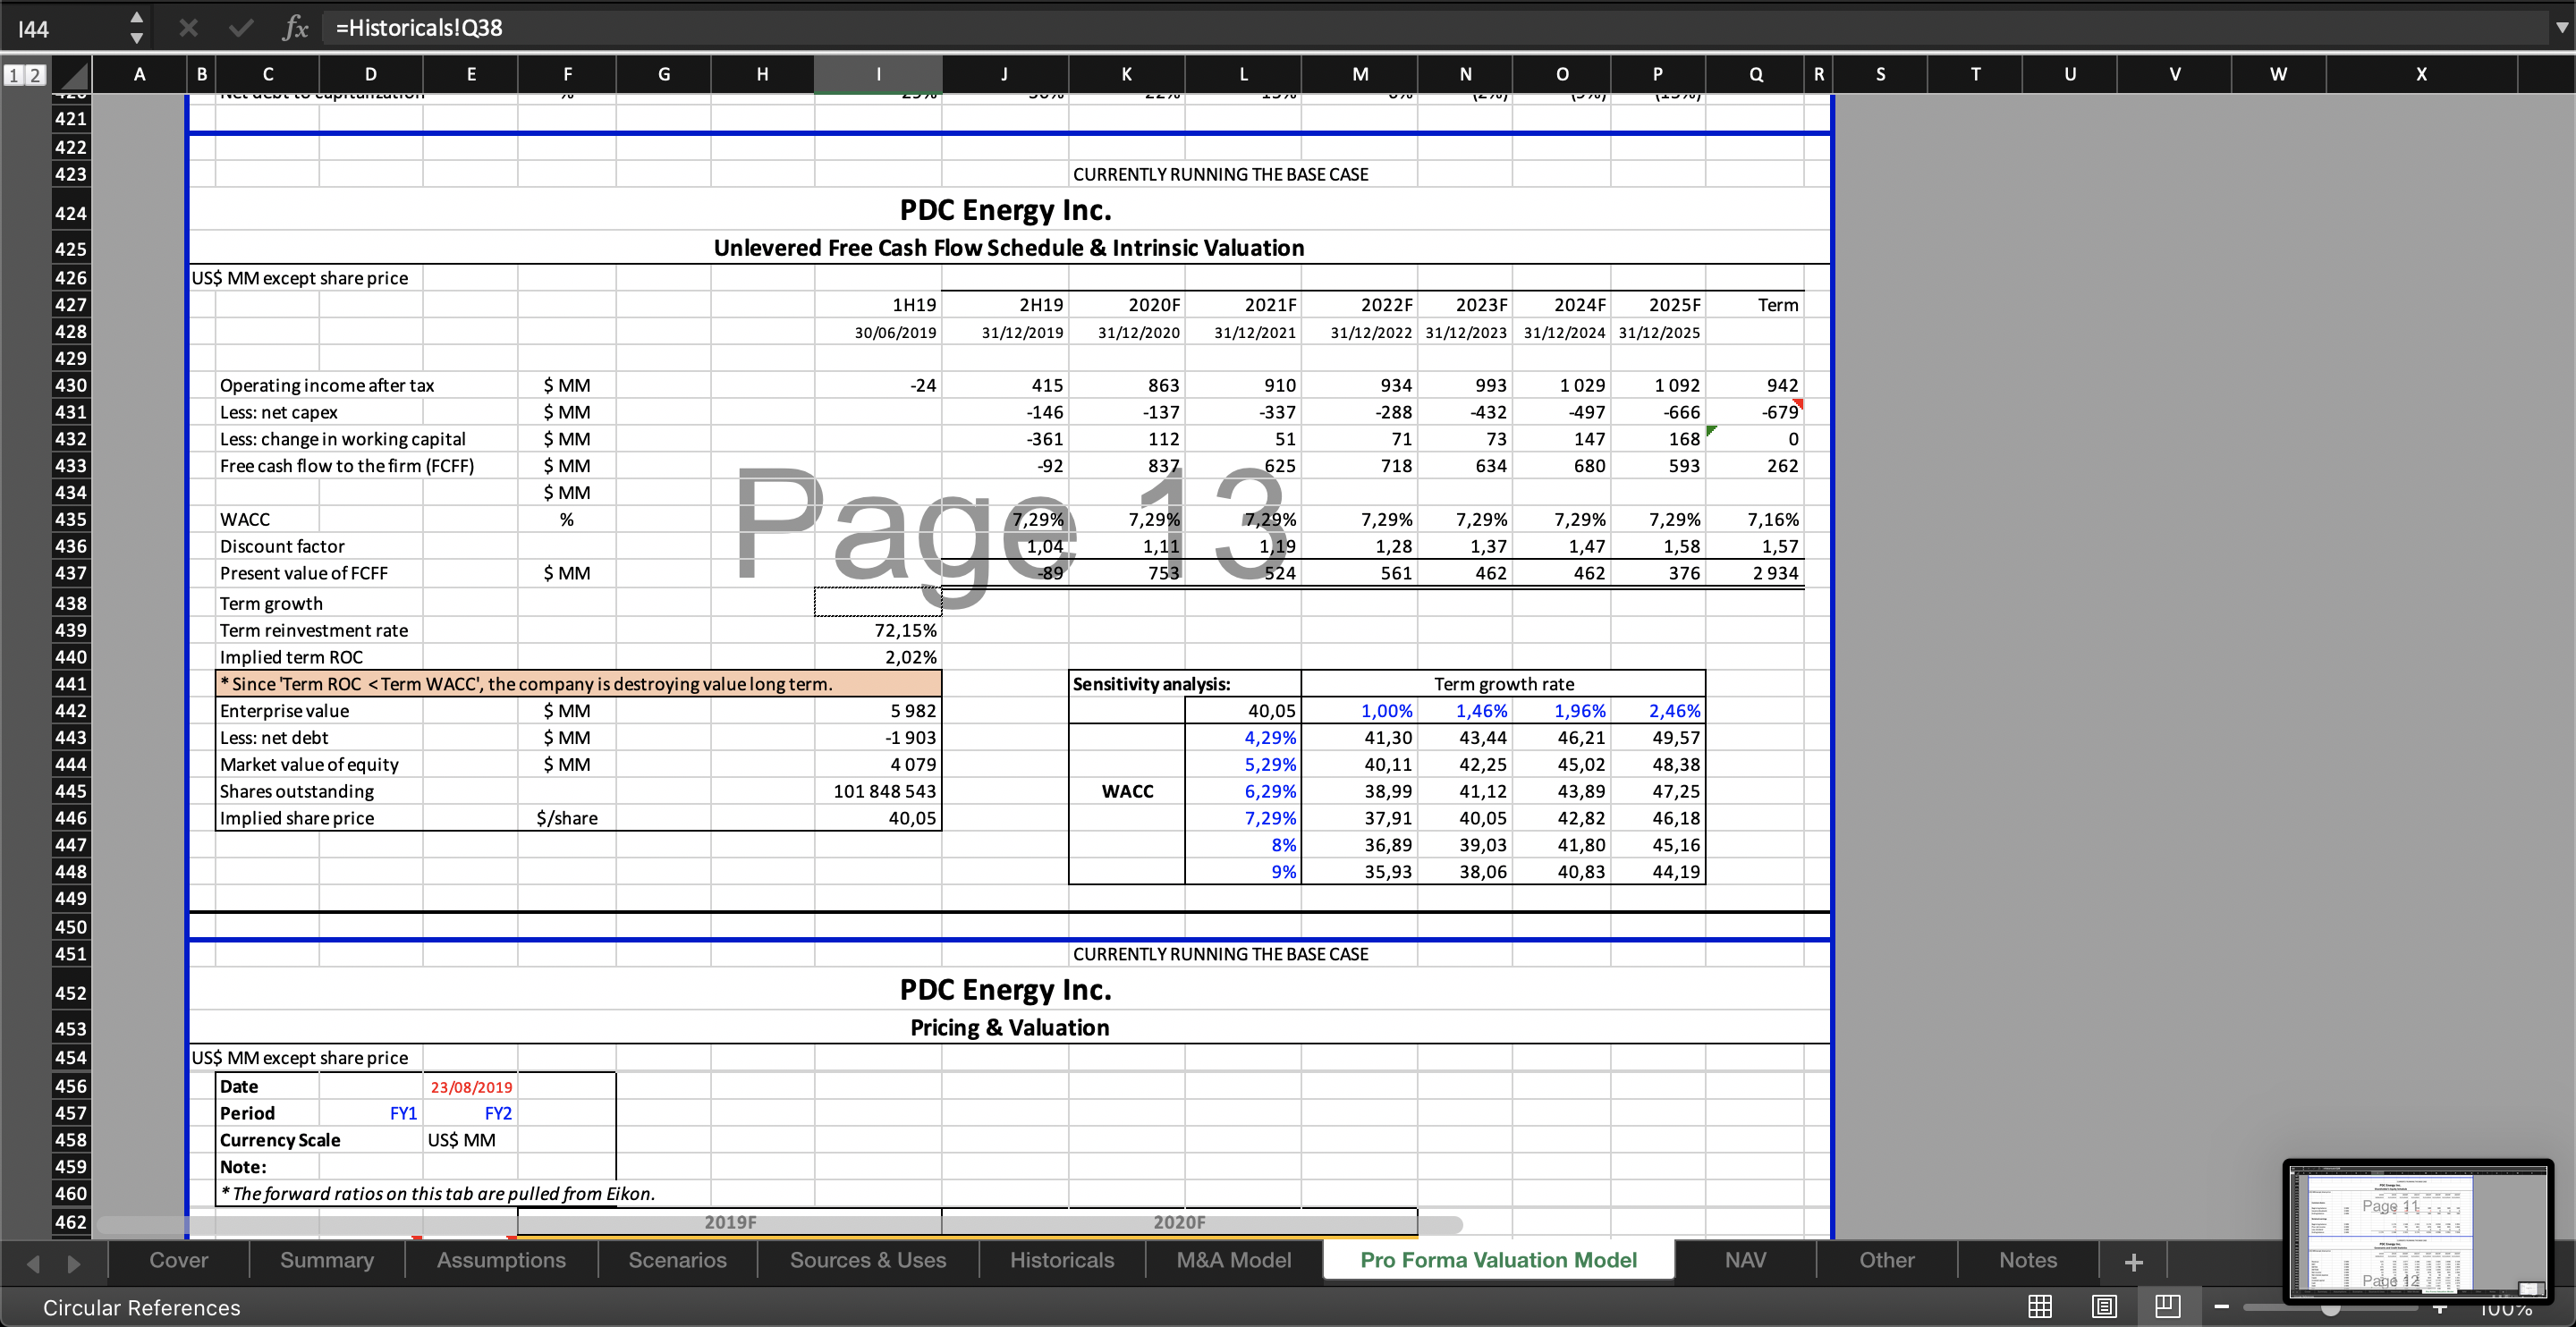Select the 'Unlevered Free Cash Flow Schedule' title
Screen dimensions: 2576x1327
click(1009, 248)
